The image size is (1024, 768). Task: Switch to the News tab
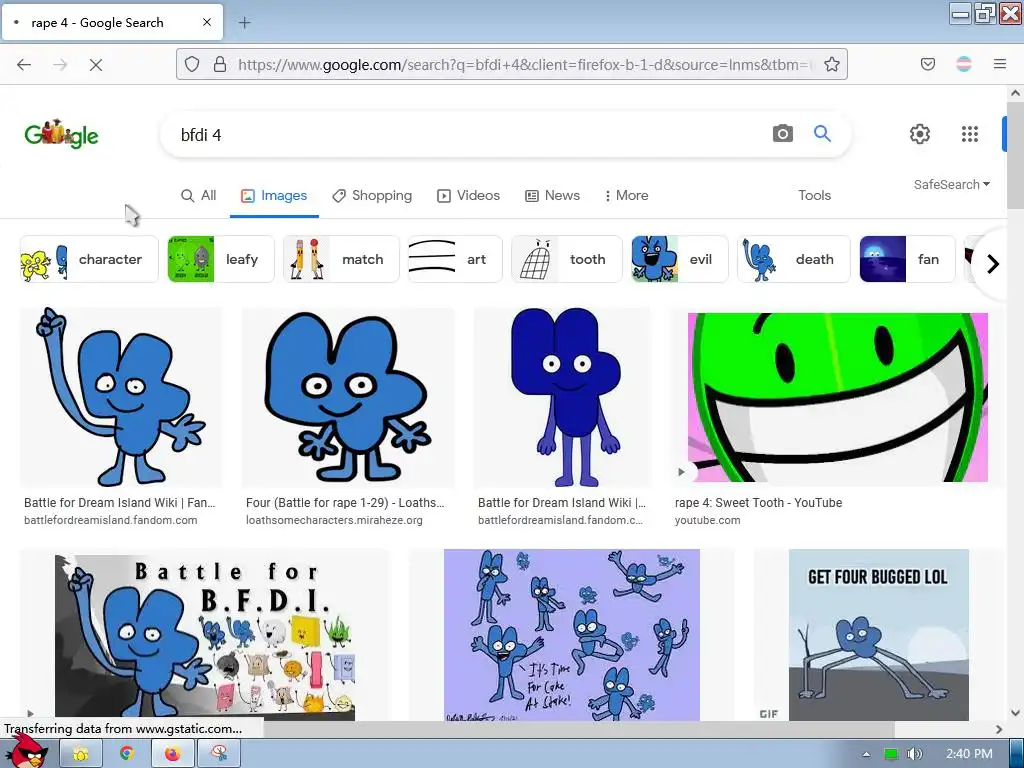[552, 195]
